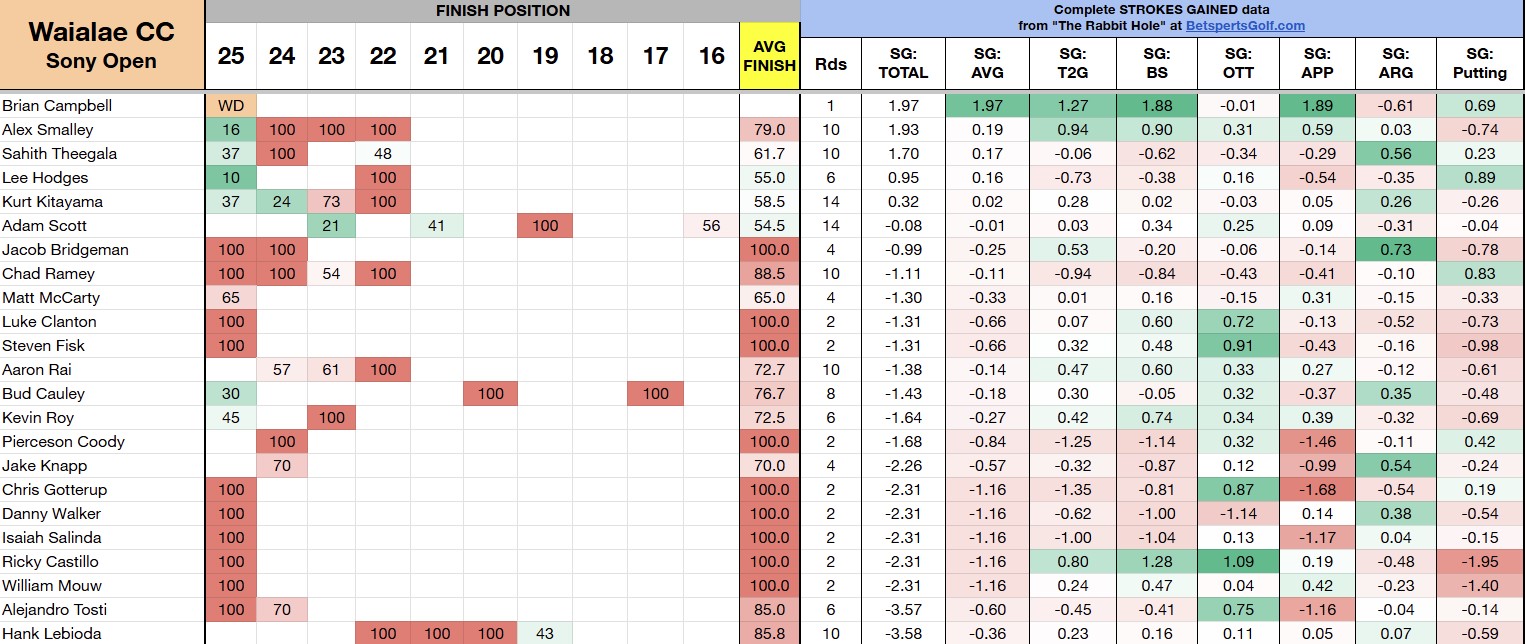Select the SG: OTT column header

(x=1237, y=63)
